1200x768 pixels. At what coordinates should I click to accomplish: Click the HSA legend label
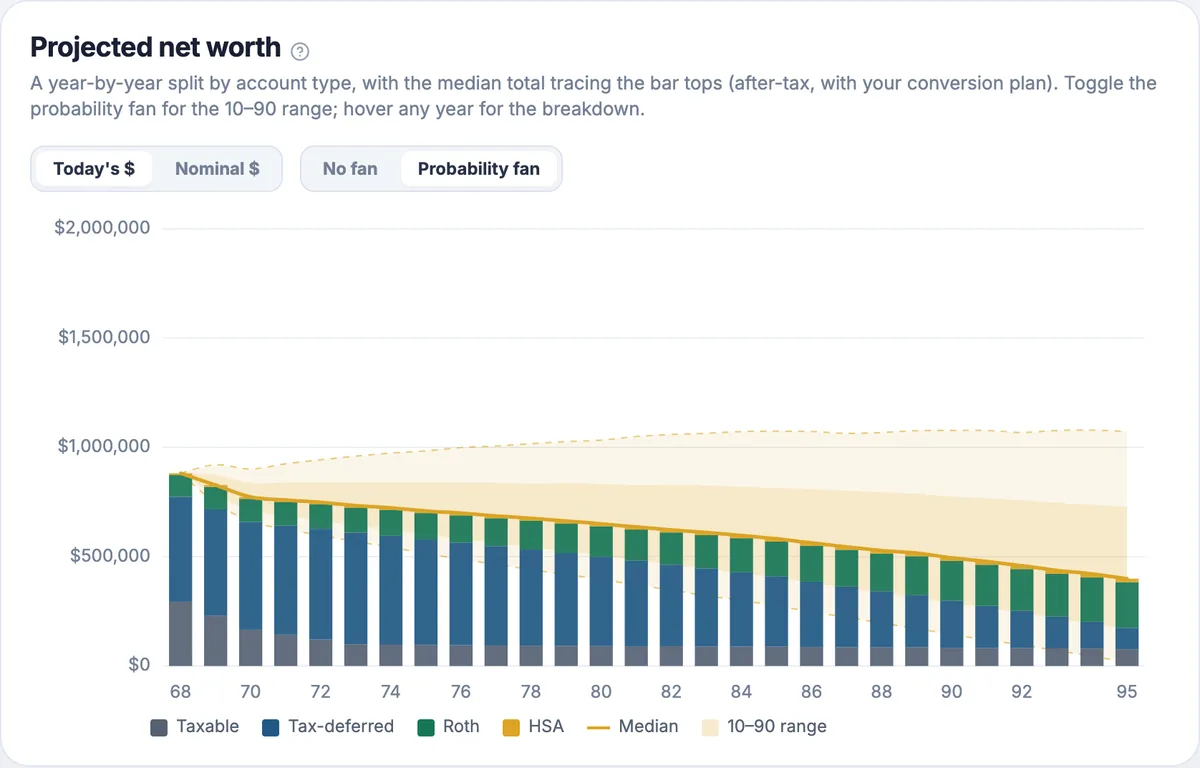[546, 727]
